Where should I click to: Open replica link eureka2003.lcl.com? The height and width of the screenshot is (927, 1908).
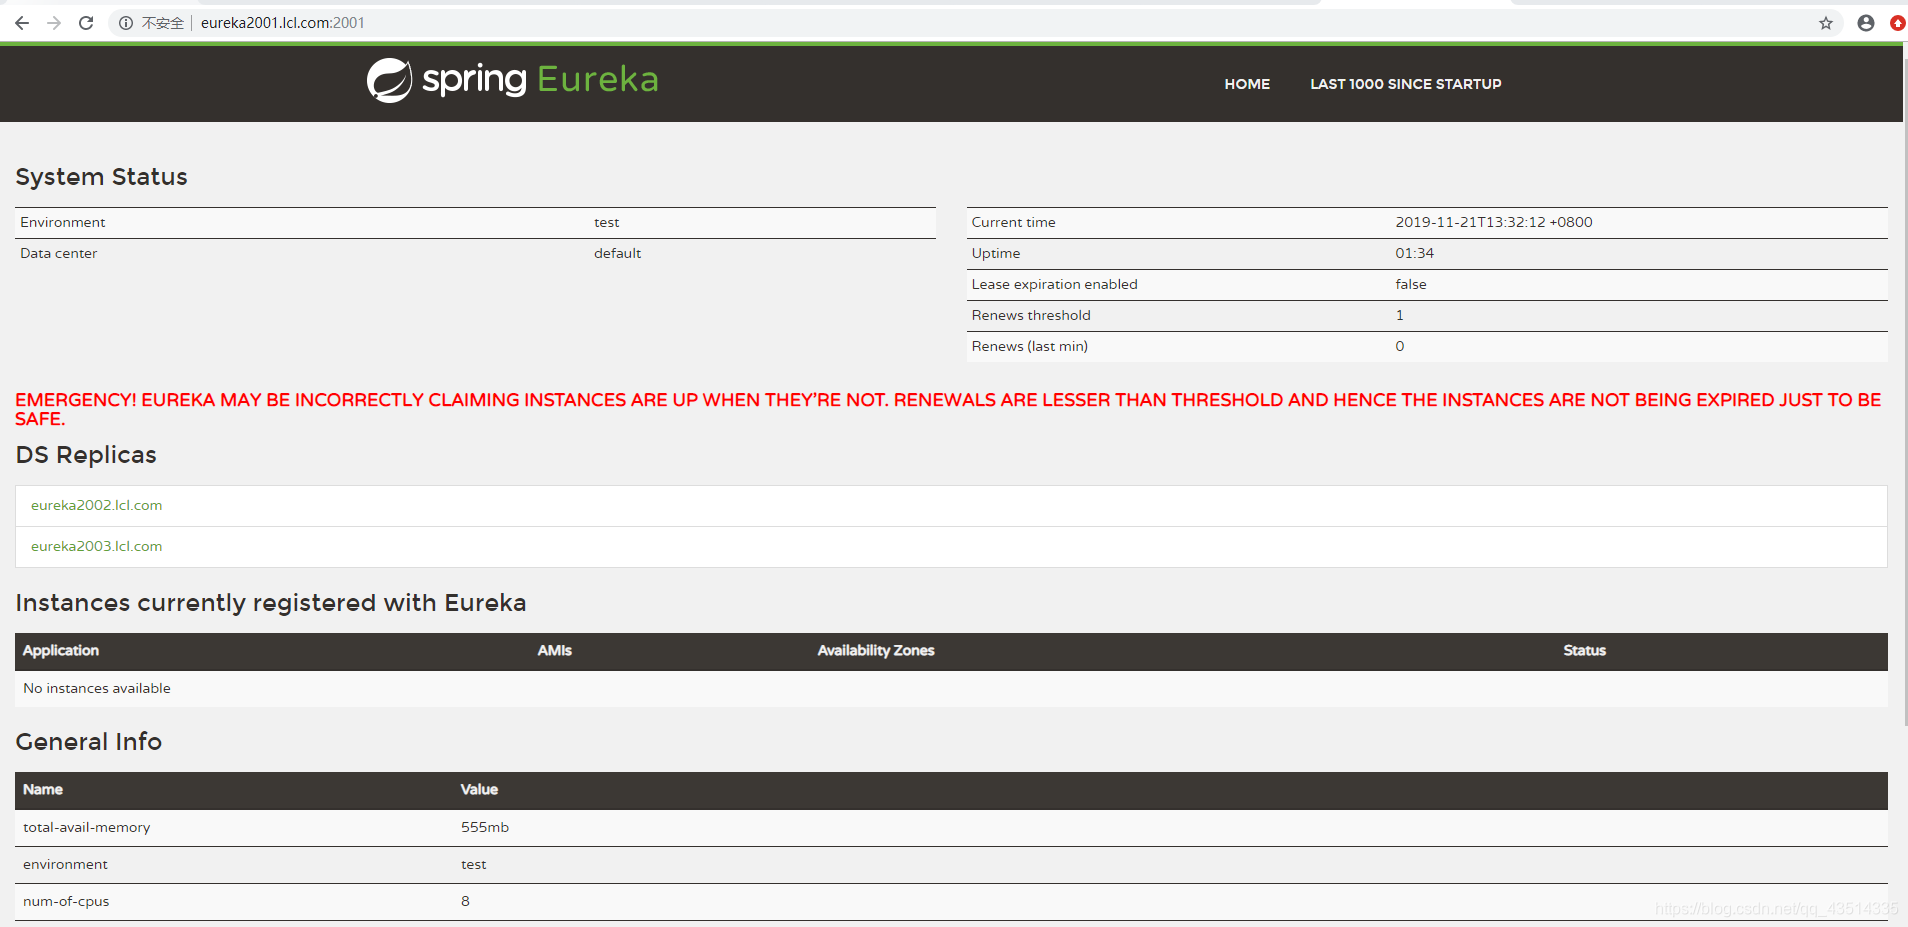tap(96, 546)
